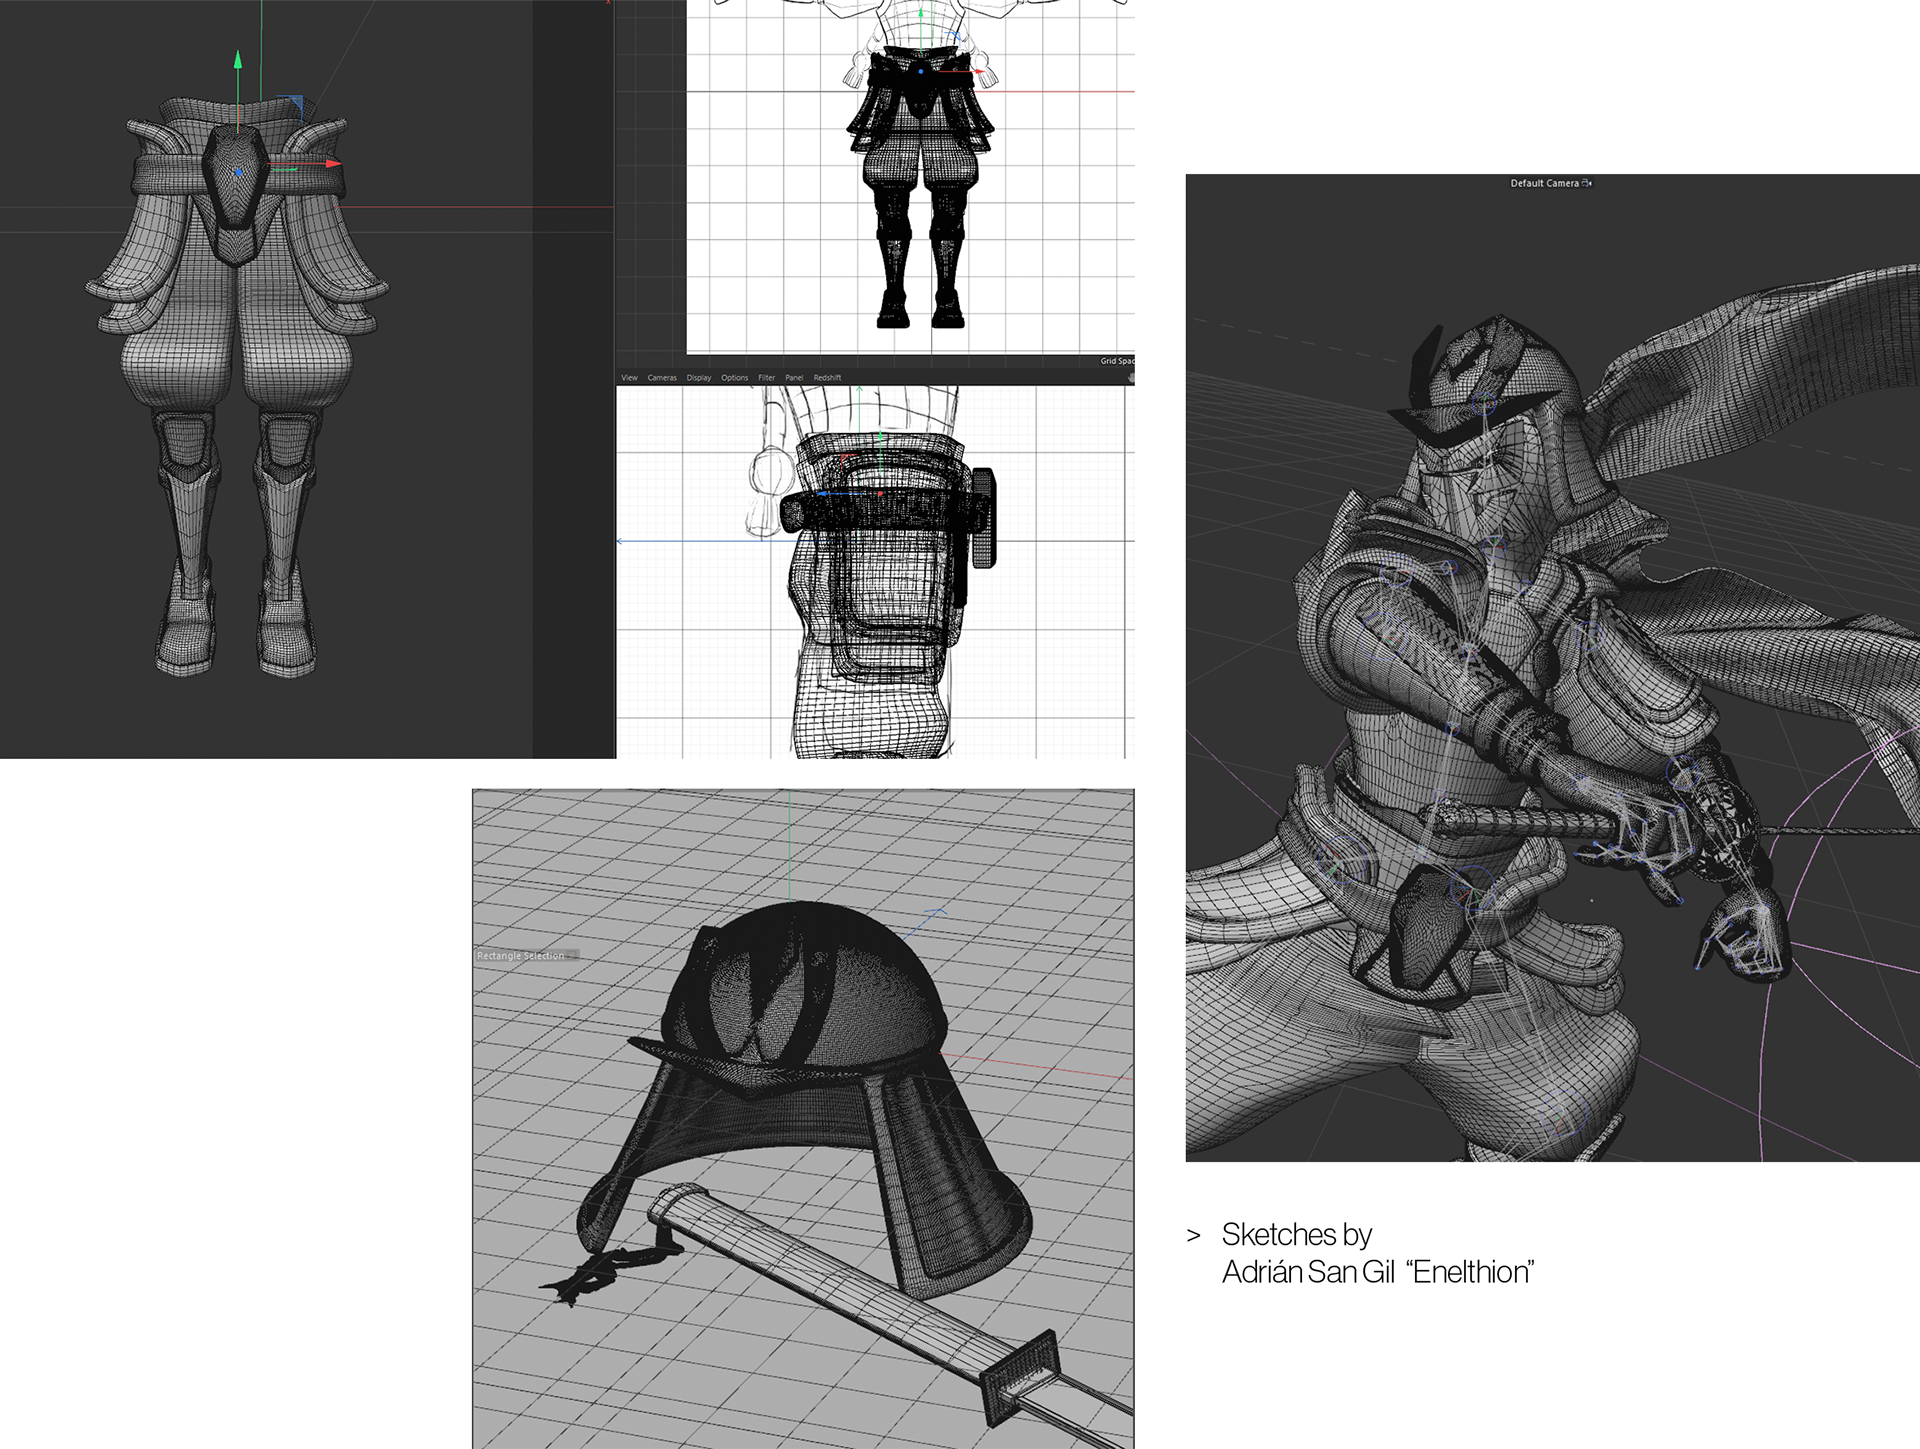1920x1449 pixels.
Task: Click the Rectangle Selection tool label
Action: (521, 956)
